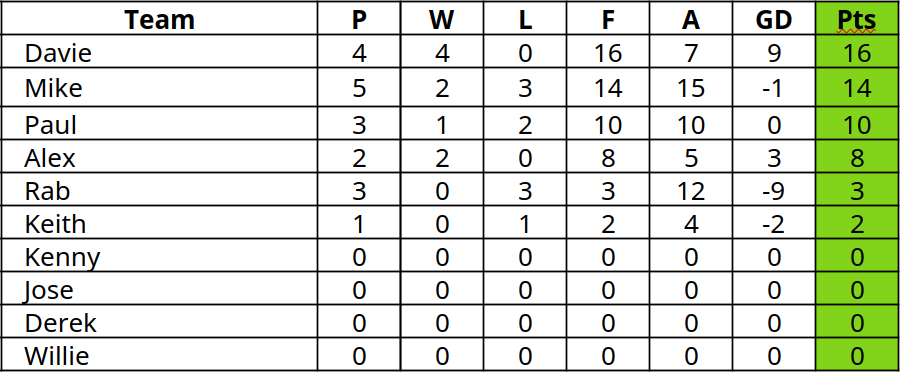900x372 pixels.
Task: Click Rab's goal difference cell -9
Action: coord(774,189)
